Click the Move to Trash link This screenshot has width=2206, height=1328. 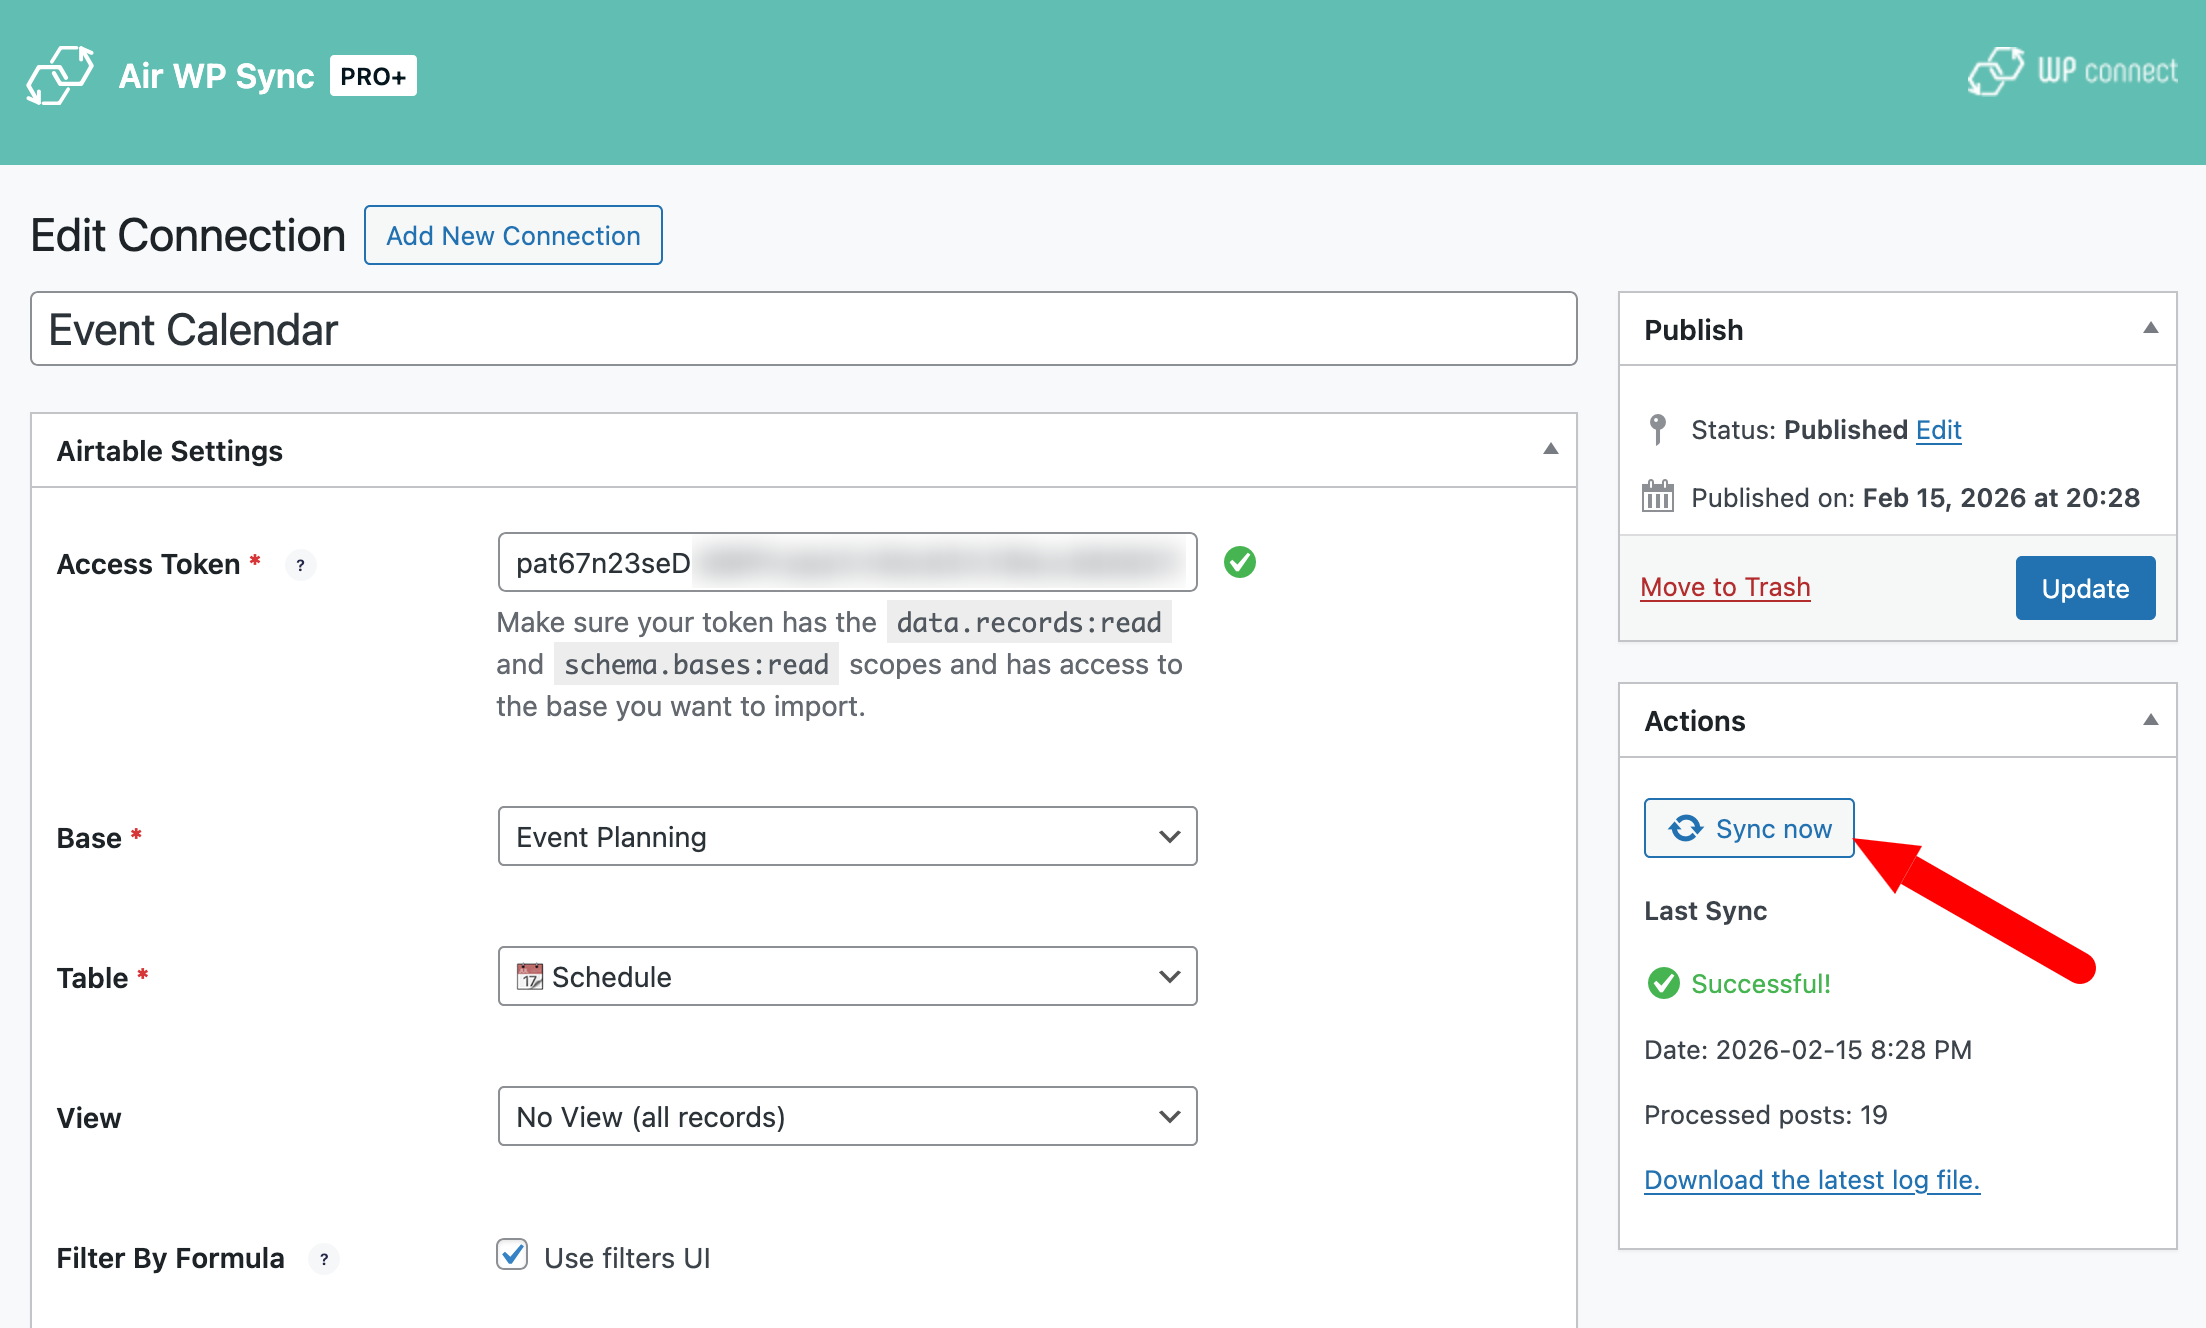tap(1726, 587)
